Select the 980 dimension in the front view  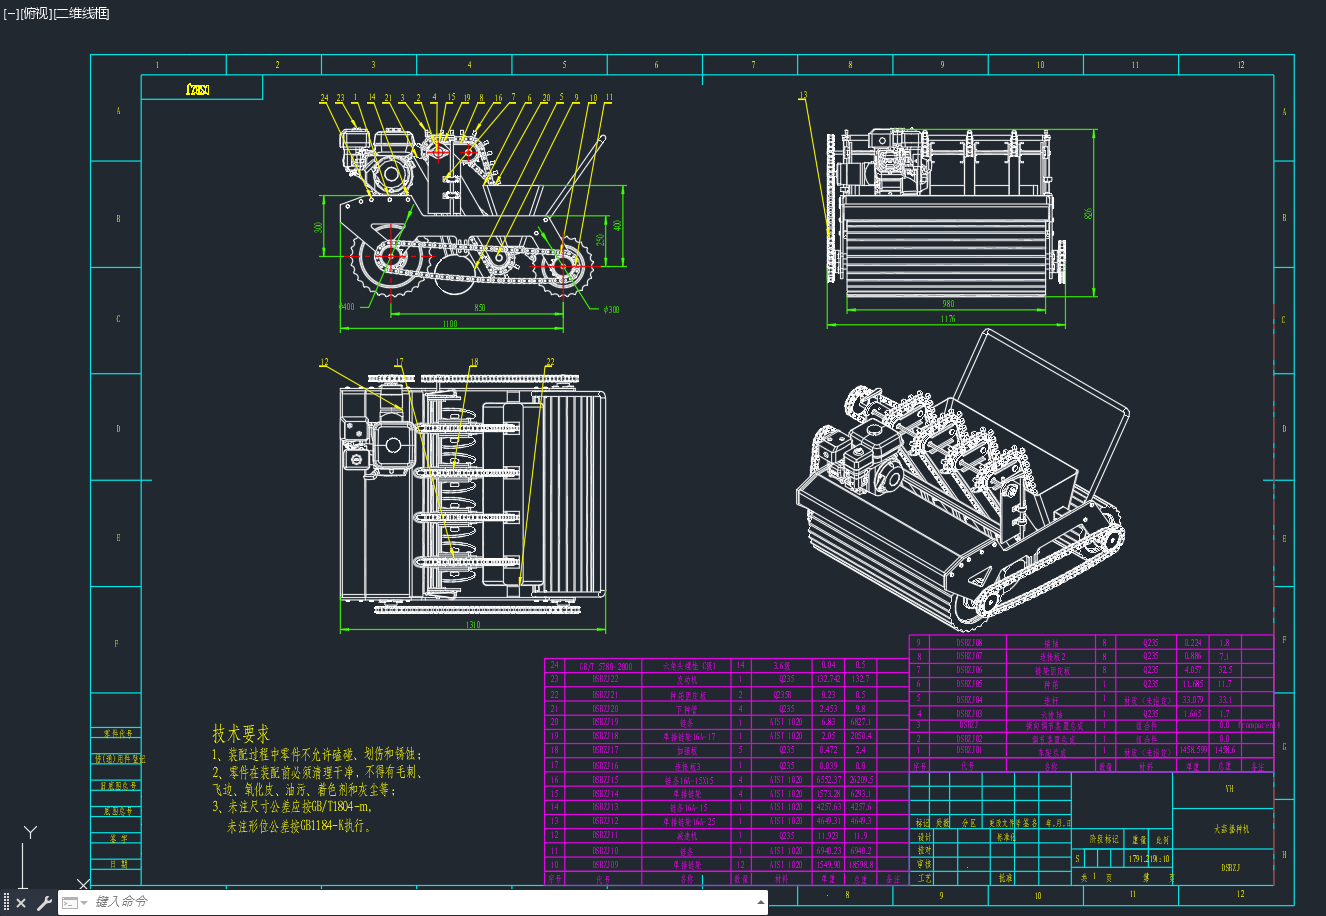948,303
